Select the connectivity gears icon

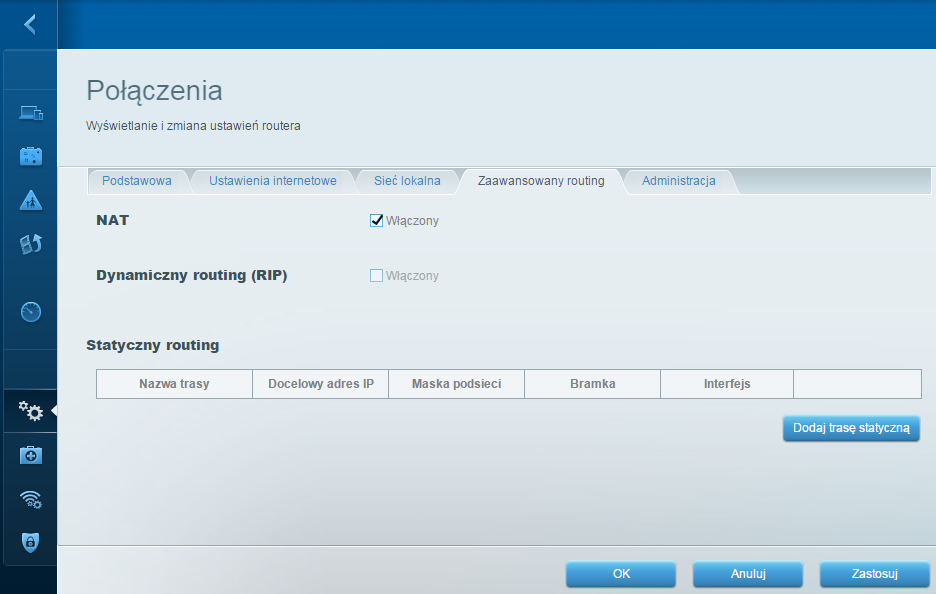coord(30,411)
